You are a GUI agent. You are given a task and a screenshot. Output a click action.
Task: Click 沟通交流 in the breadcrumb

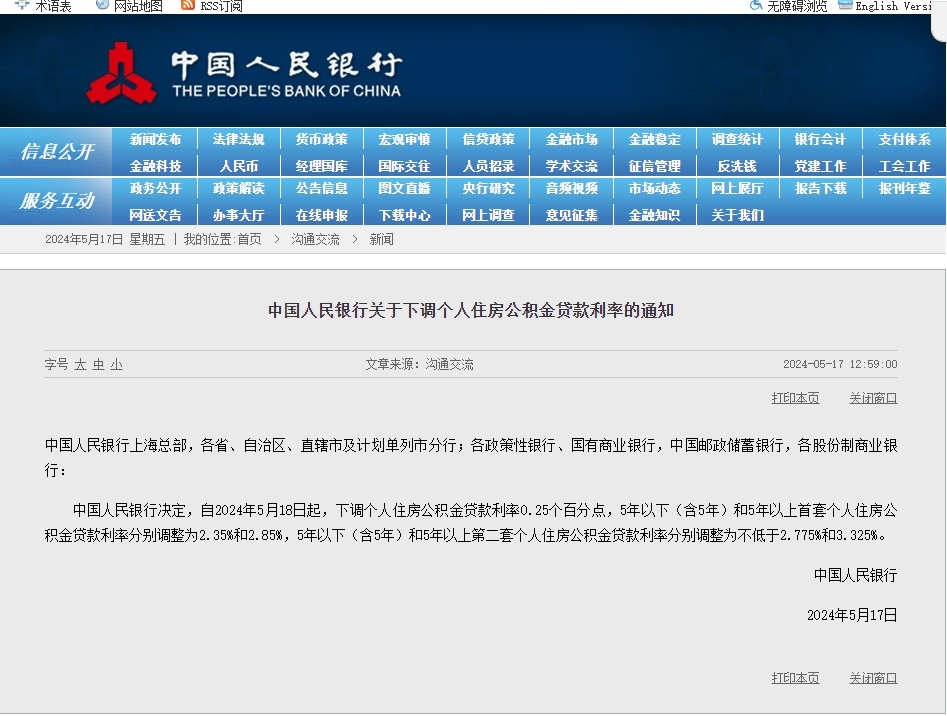[315, 240]
